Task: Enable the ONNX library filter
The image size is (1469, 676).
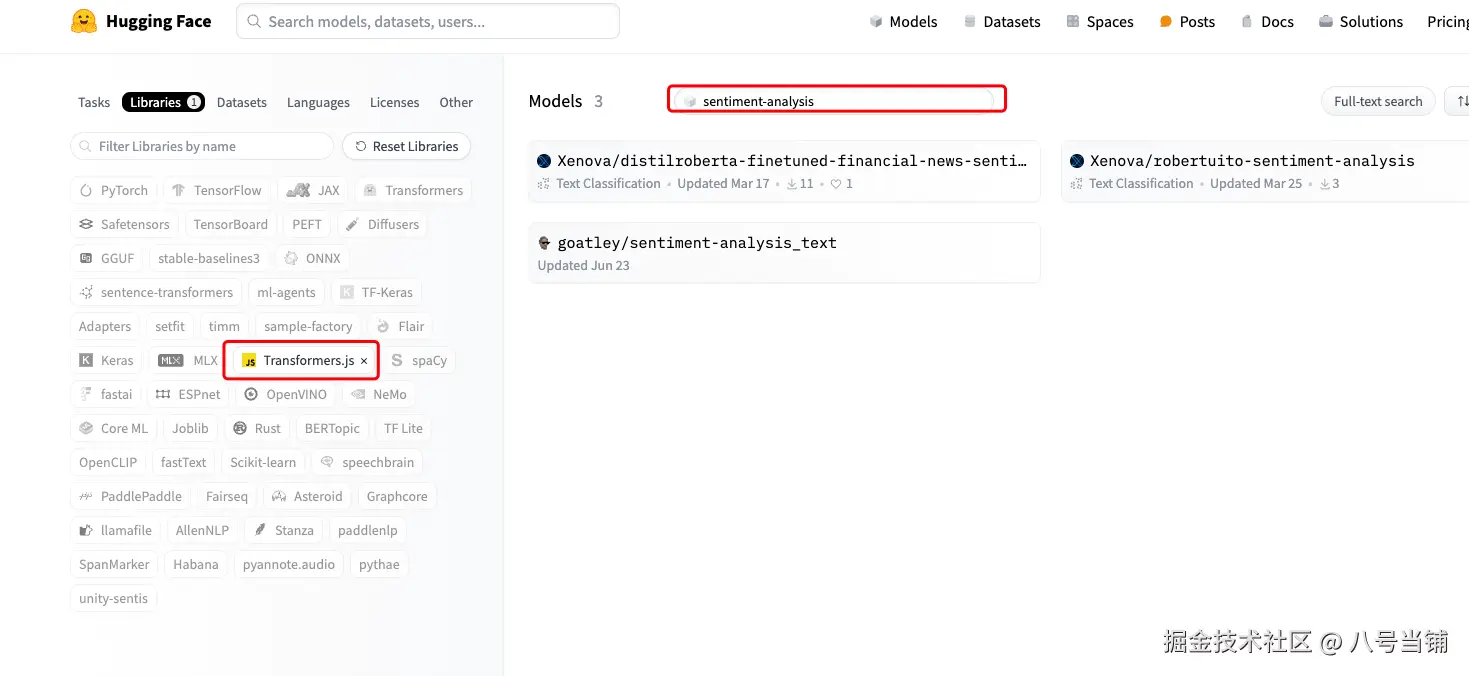Action: coord(312,258)
